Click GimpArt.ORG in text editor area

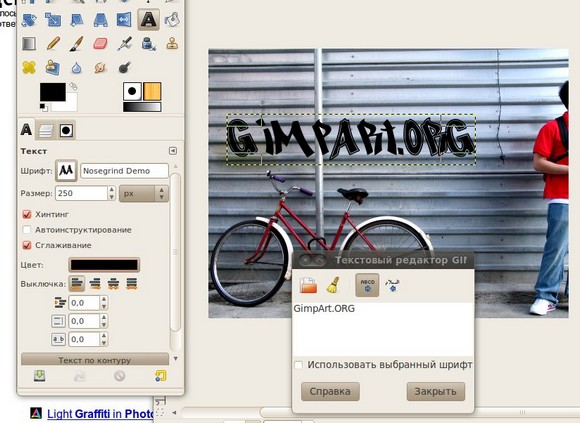[324, 308]
